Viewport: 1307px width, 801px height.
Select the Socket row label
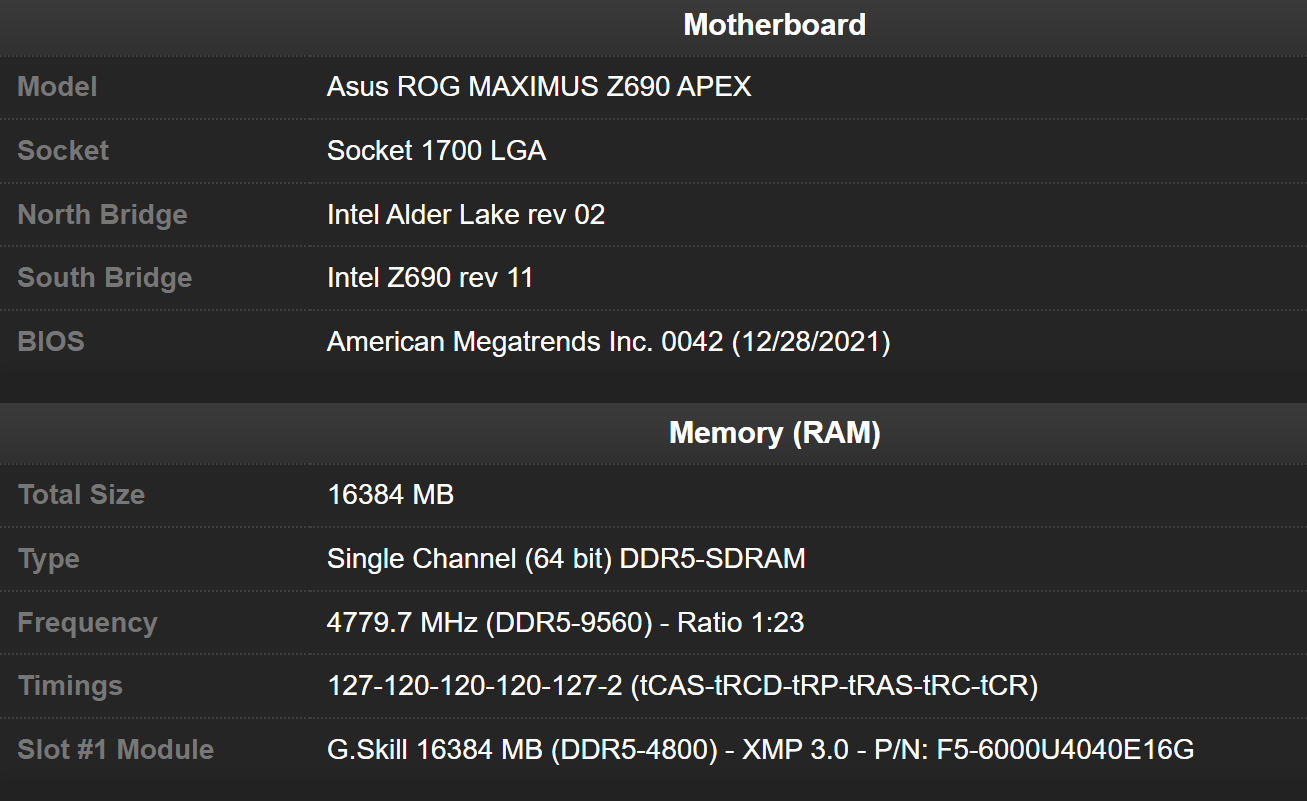tap(62, 150)
